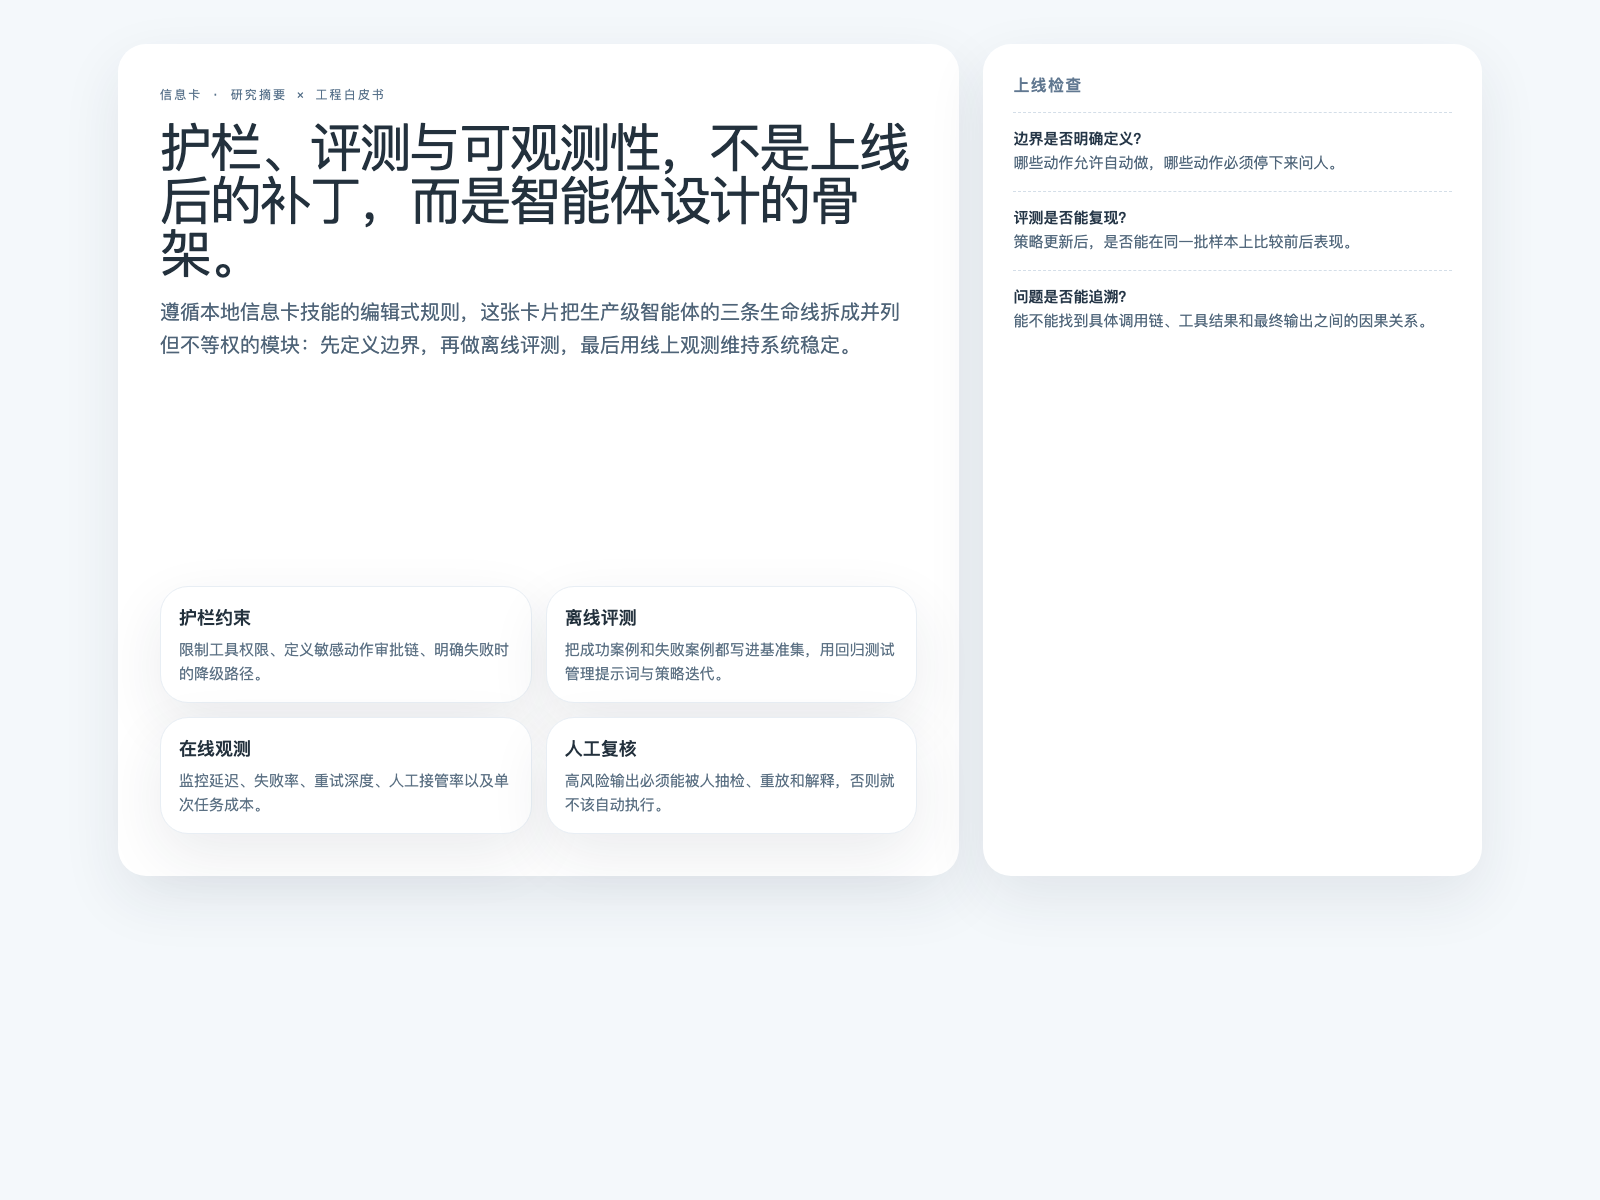1600x1200 pixels.
Task: Click the 护栏约束 card
Action: (346, 644)
